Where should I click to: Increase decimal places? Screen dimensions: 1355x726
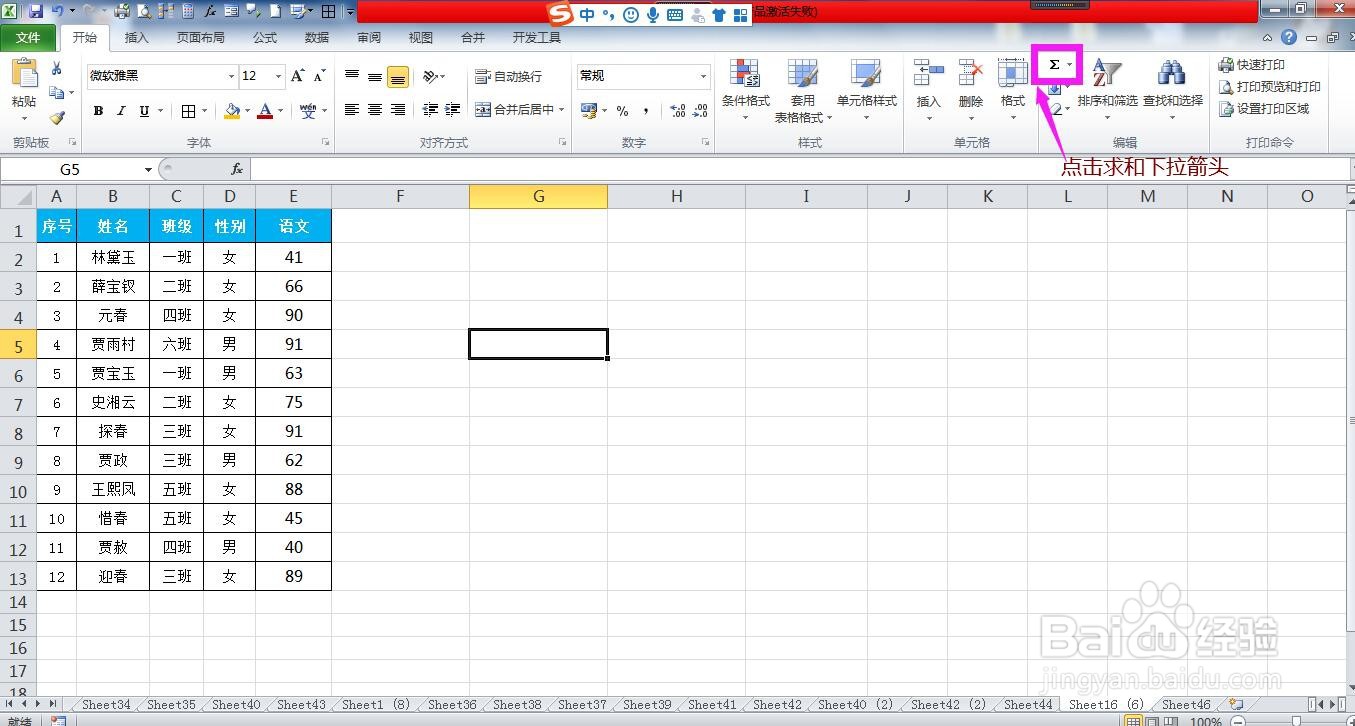pos(677,111)
